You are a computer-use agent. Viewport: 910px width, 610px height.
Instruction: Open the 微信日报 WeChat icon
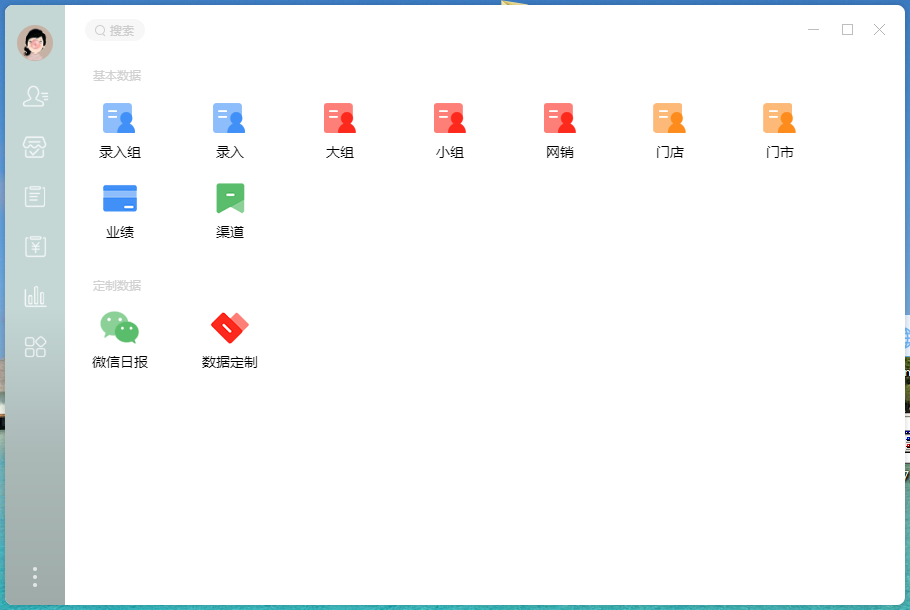point(120,327)
